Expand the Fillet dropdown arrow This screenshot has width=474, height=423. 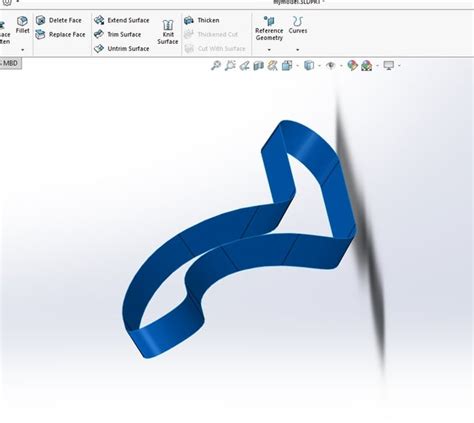23,50
